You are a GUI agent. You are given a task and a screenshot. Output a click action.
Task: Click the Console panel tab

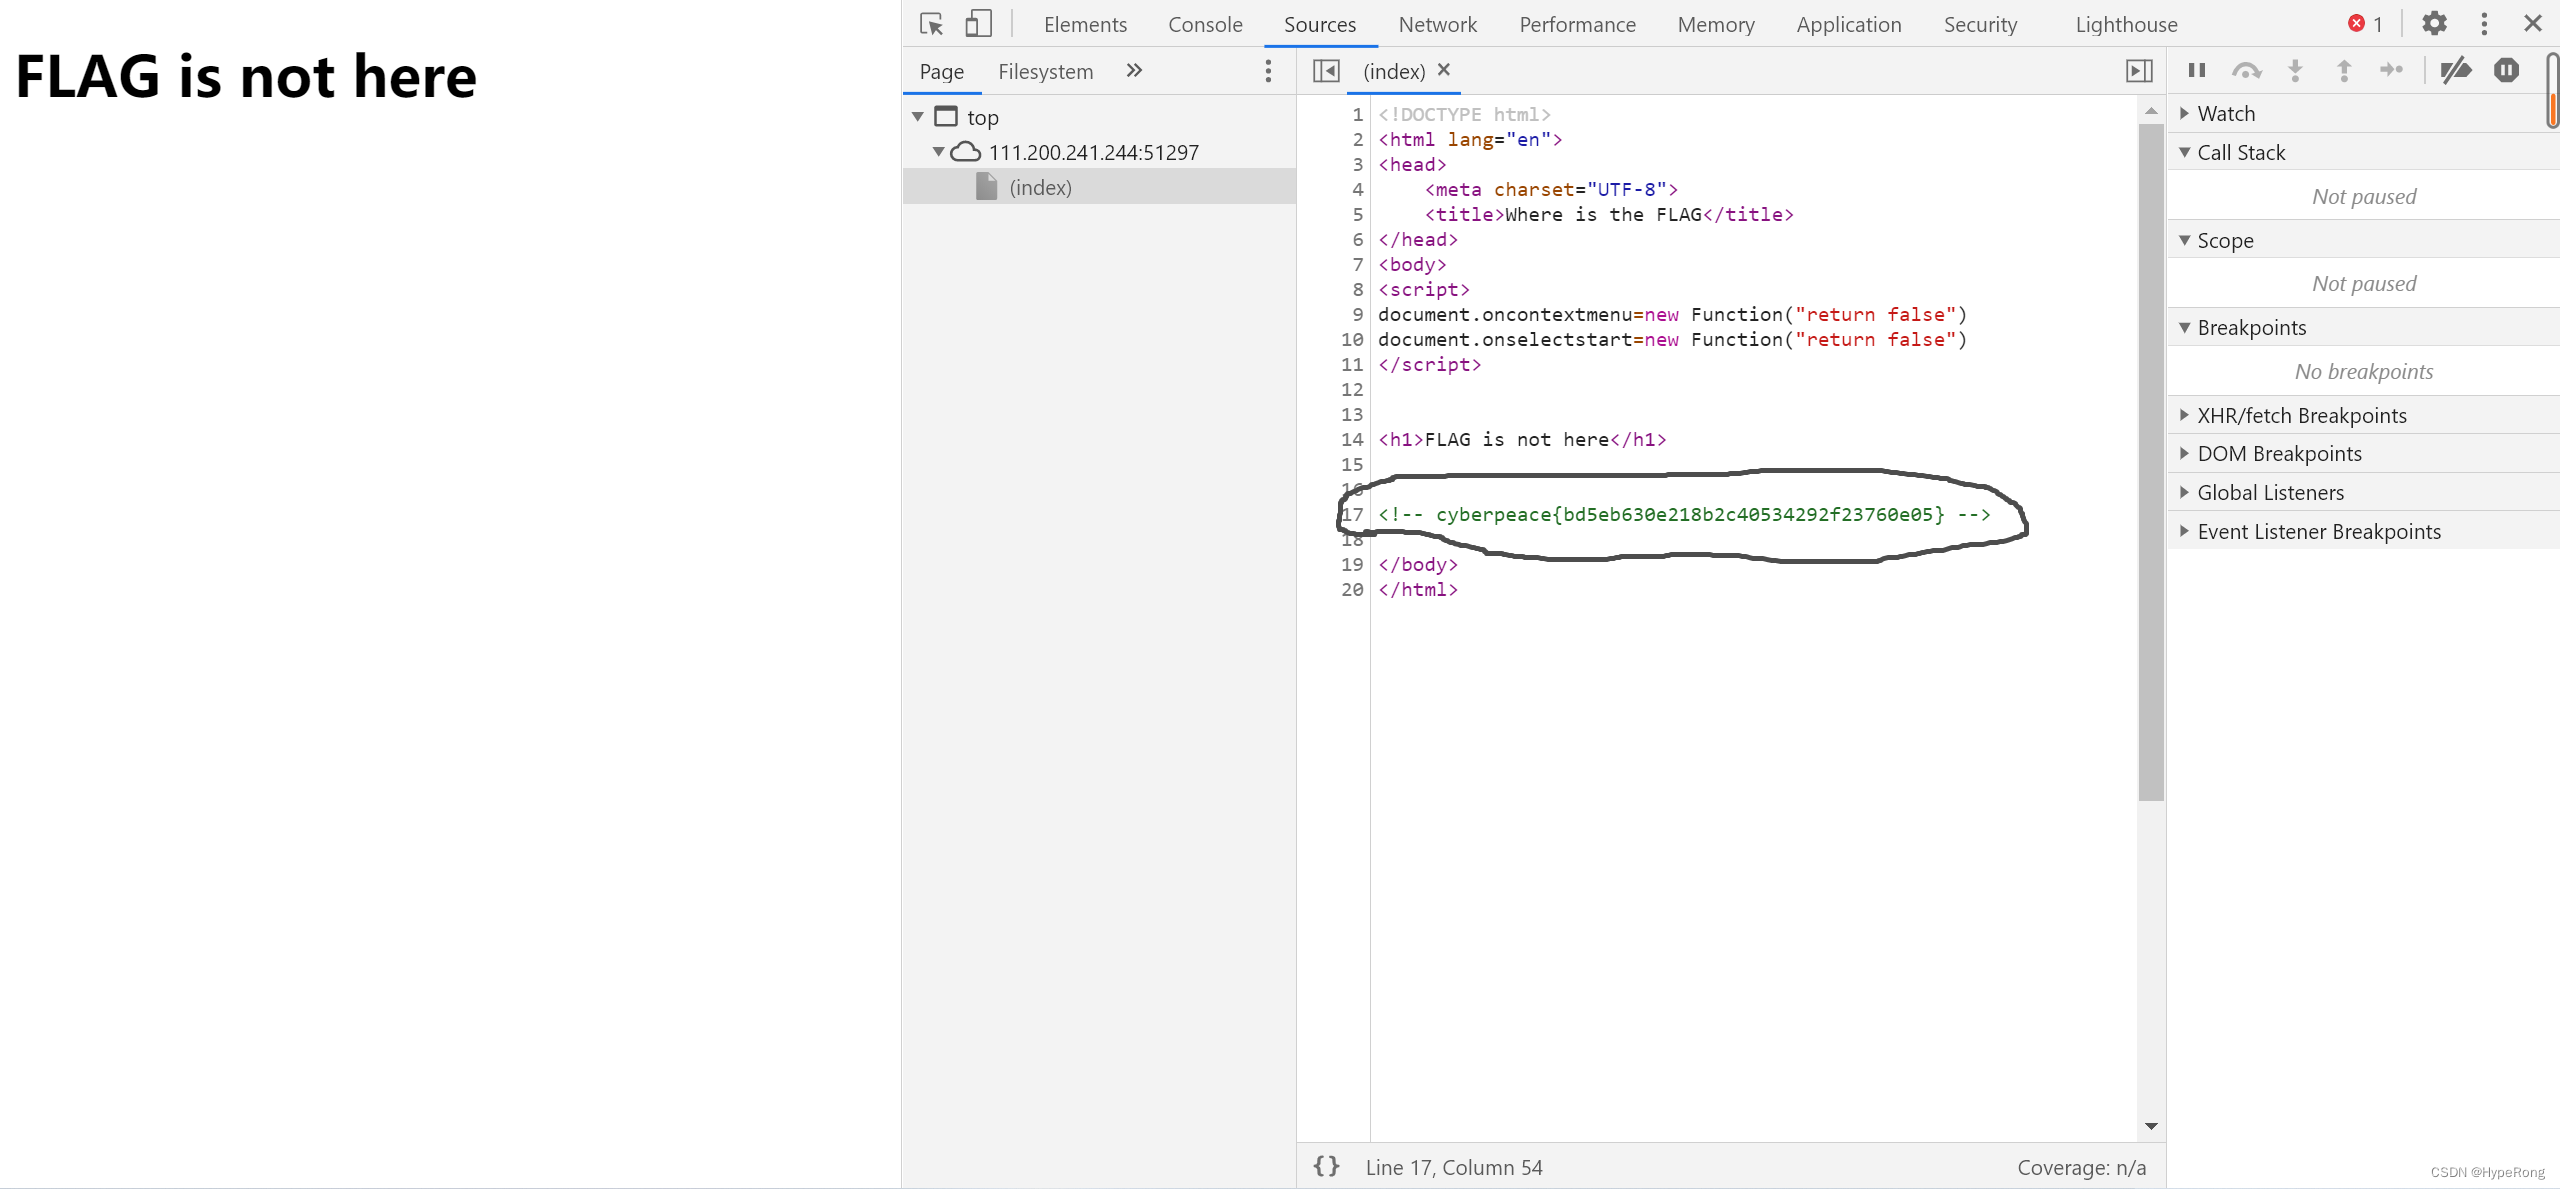(1205, 24)
